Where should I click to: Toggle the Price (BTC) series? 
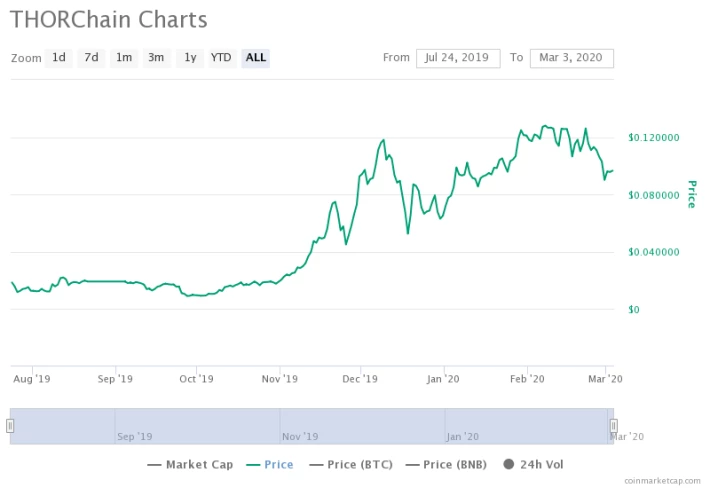click(x=351, y=464)
